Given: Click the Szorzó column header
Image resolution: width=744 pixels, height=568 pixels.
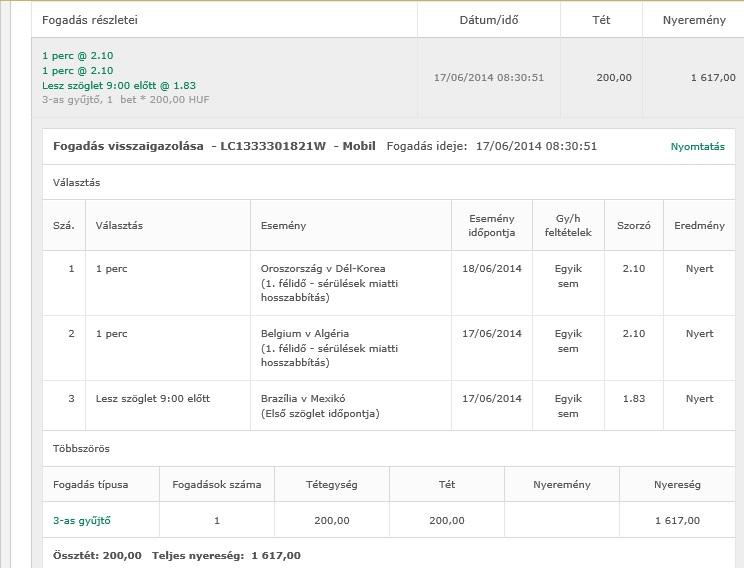Looking at the screenshot, I should (x=633, y=225).
